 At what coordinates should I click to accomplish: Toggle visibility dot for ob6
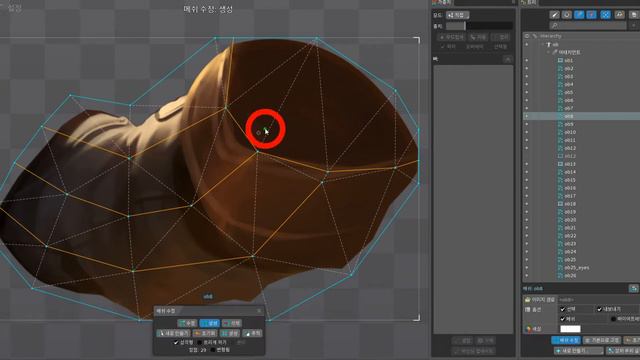[527, 100]
